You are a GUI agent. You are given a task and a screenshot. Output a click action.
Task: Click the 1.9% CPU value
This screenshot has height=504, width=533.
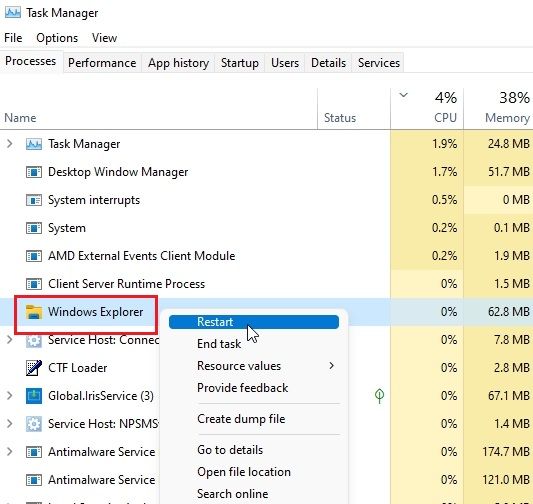[444, 144]
